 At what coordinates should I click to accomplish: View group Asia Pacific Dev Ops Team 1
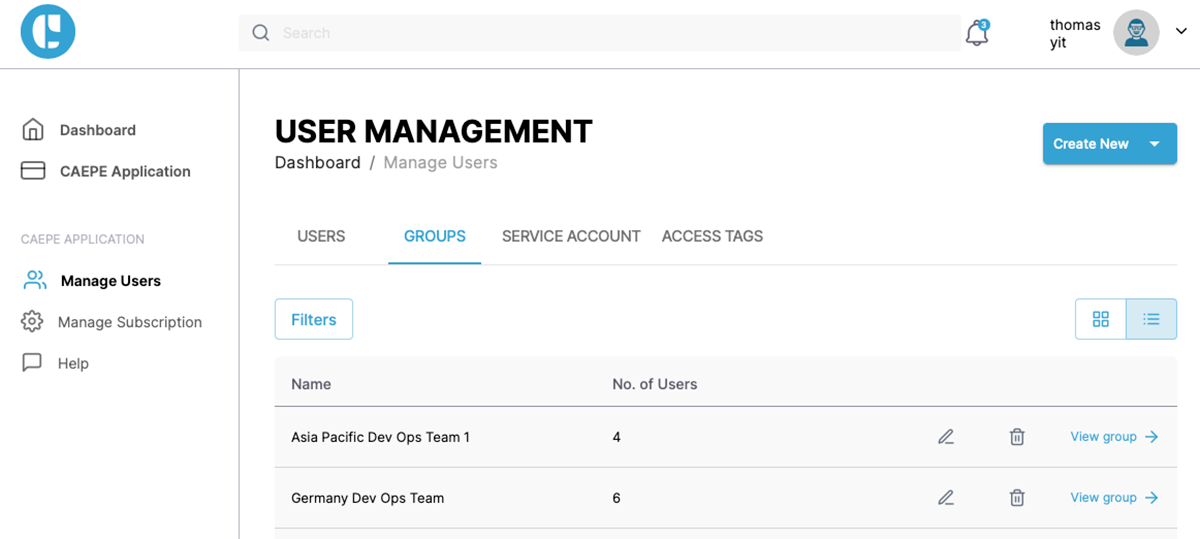pos(1114,437)
